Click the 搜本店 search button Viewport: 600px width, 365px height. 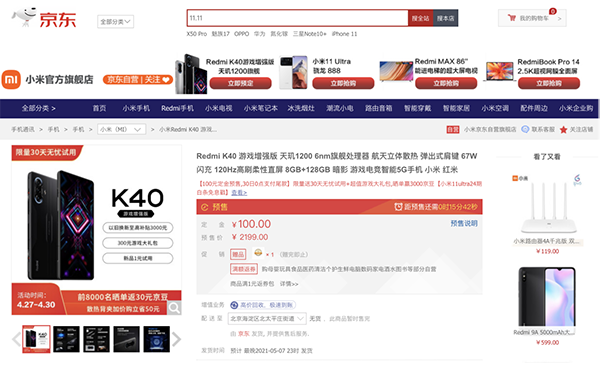[x=445, y=18]
